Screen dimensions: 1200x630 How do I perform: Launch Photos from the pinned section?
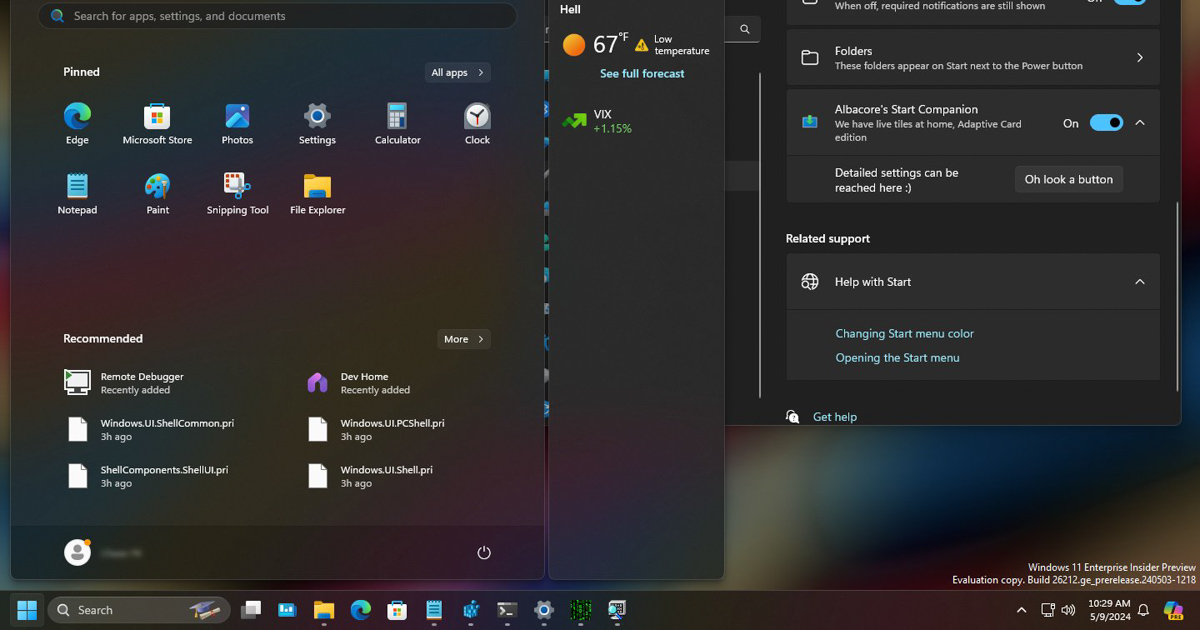coord(237,124)
